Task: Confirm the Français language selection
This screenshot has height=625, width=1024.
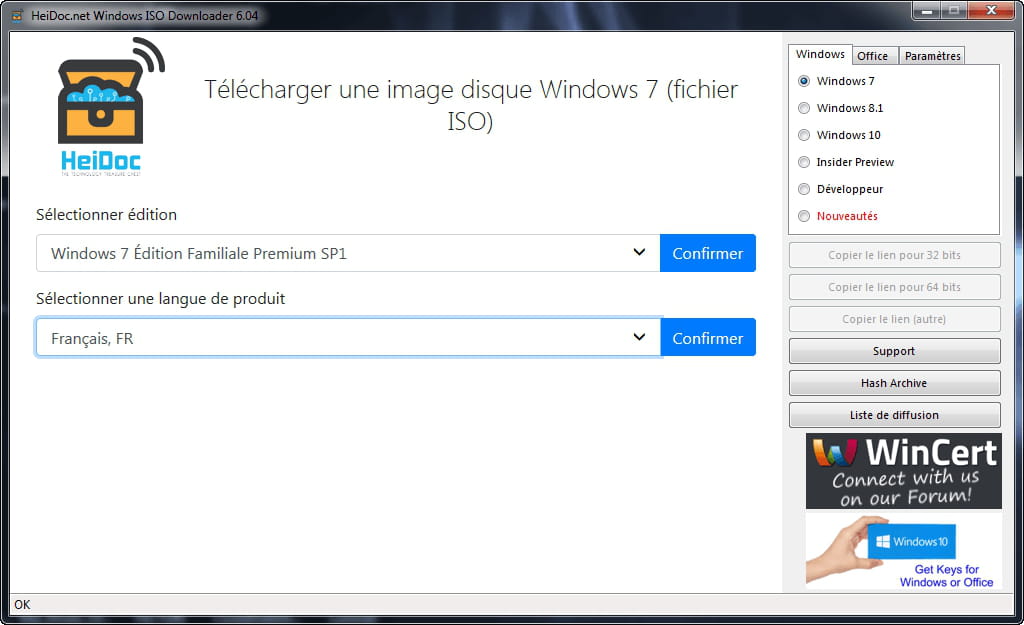Action: (708, 338)
